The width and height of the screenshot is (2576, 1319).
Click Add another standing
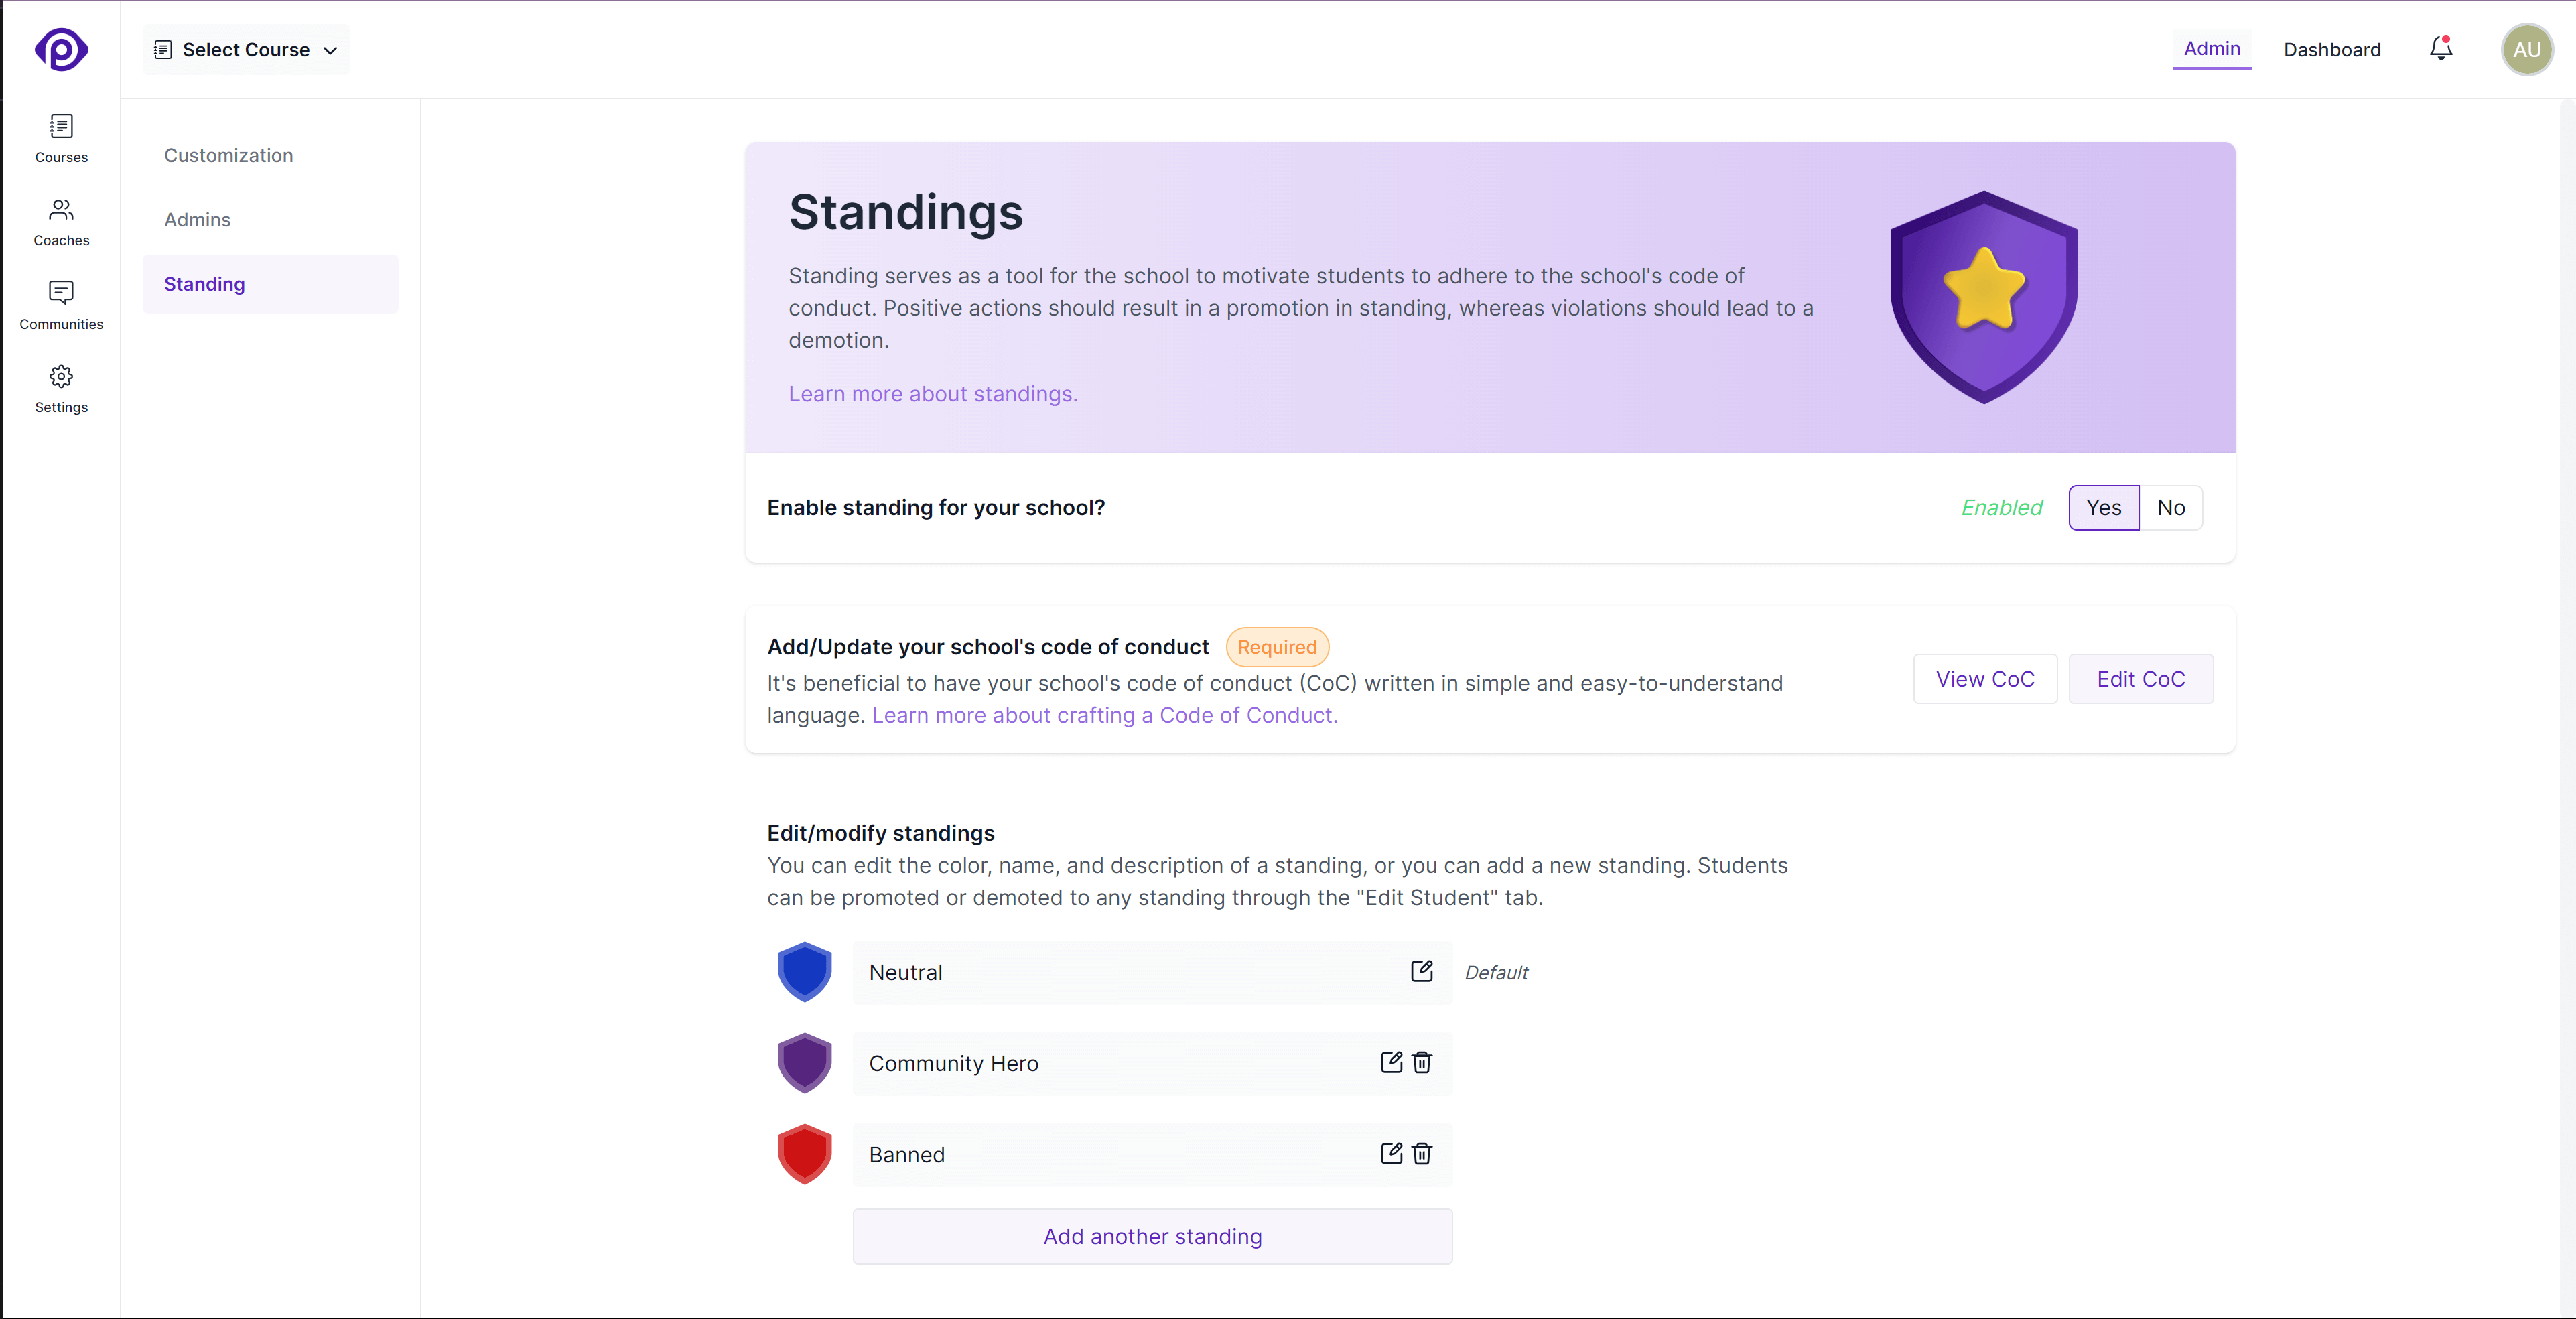(x=1152, y=1236)
